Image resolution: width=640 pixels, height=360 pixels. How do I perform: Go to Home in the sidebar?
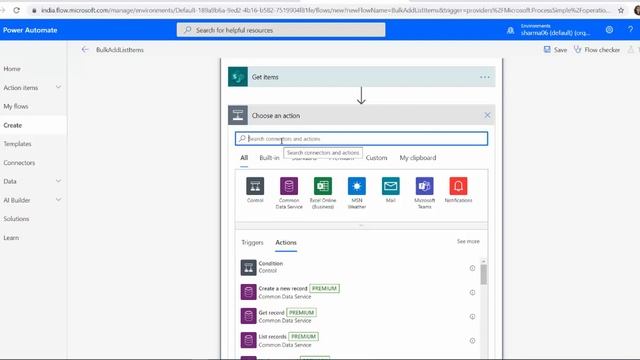[12, 69]
